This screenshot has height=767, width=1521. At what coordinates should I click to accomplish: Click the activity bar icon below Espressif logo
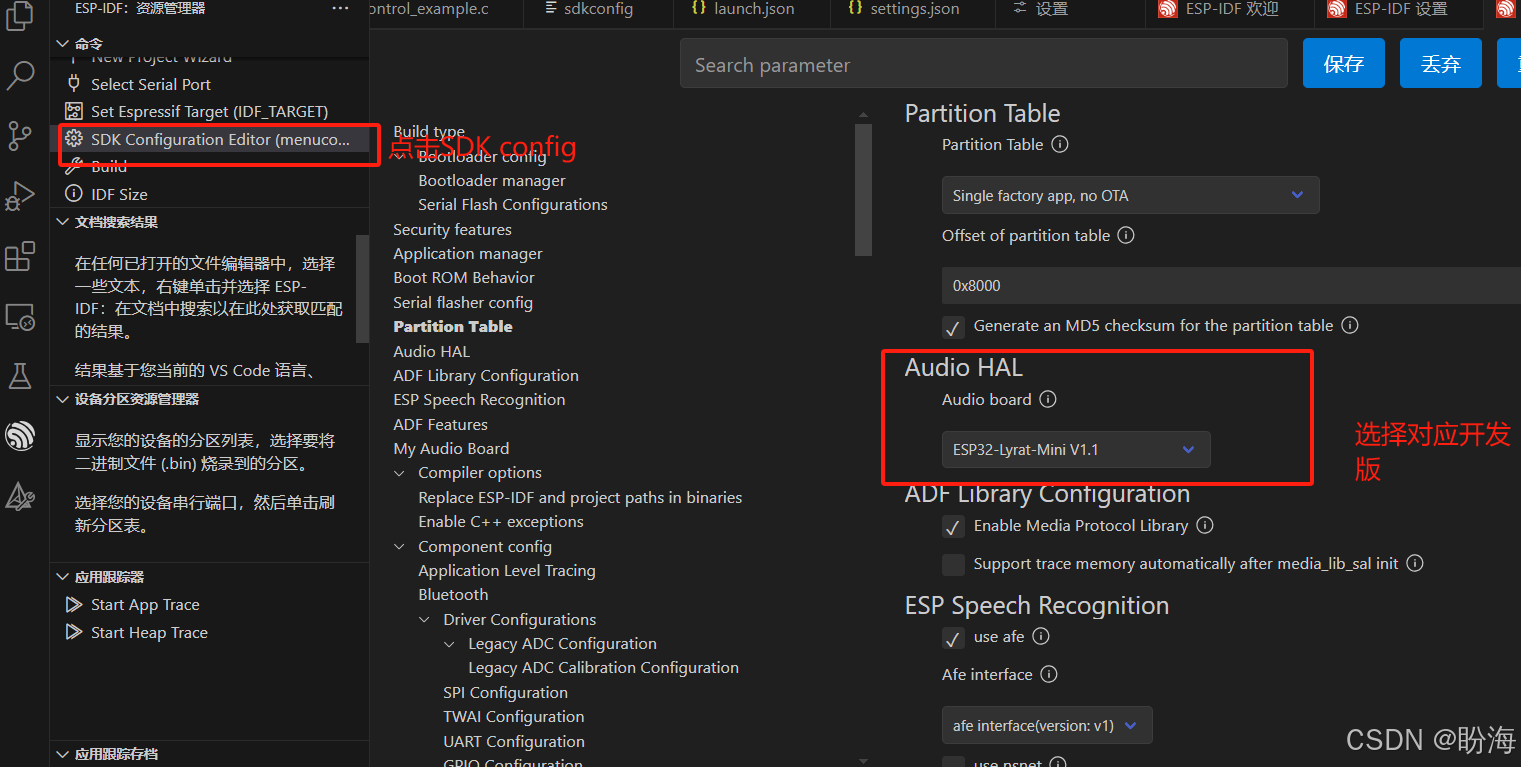tap(20, 496)
